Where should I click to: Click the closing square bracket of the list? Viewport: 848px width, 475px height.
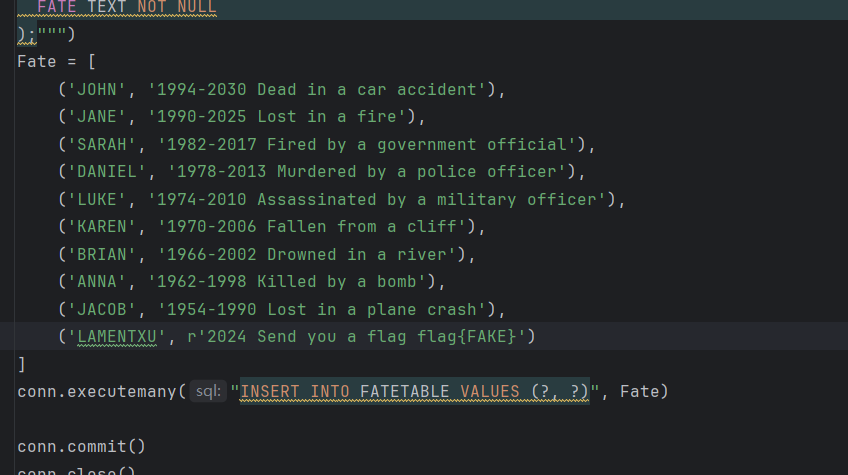22,364
